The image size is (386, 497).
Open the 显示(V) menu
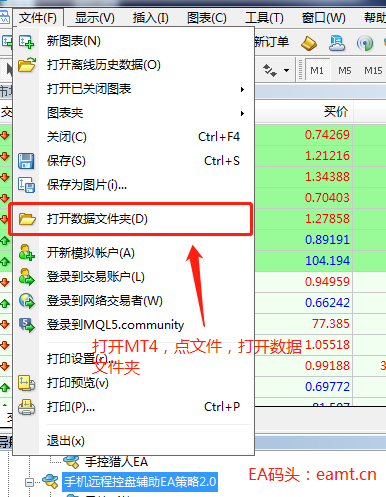coord(95,18)
